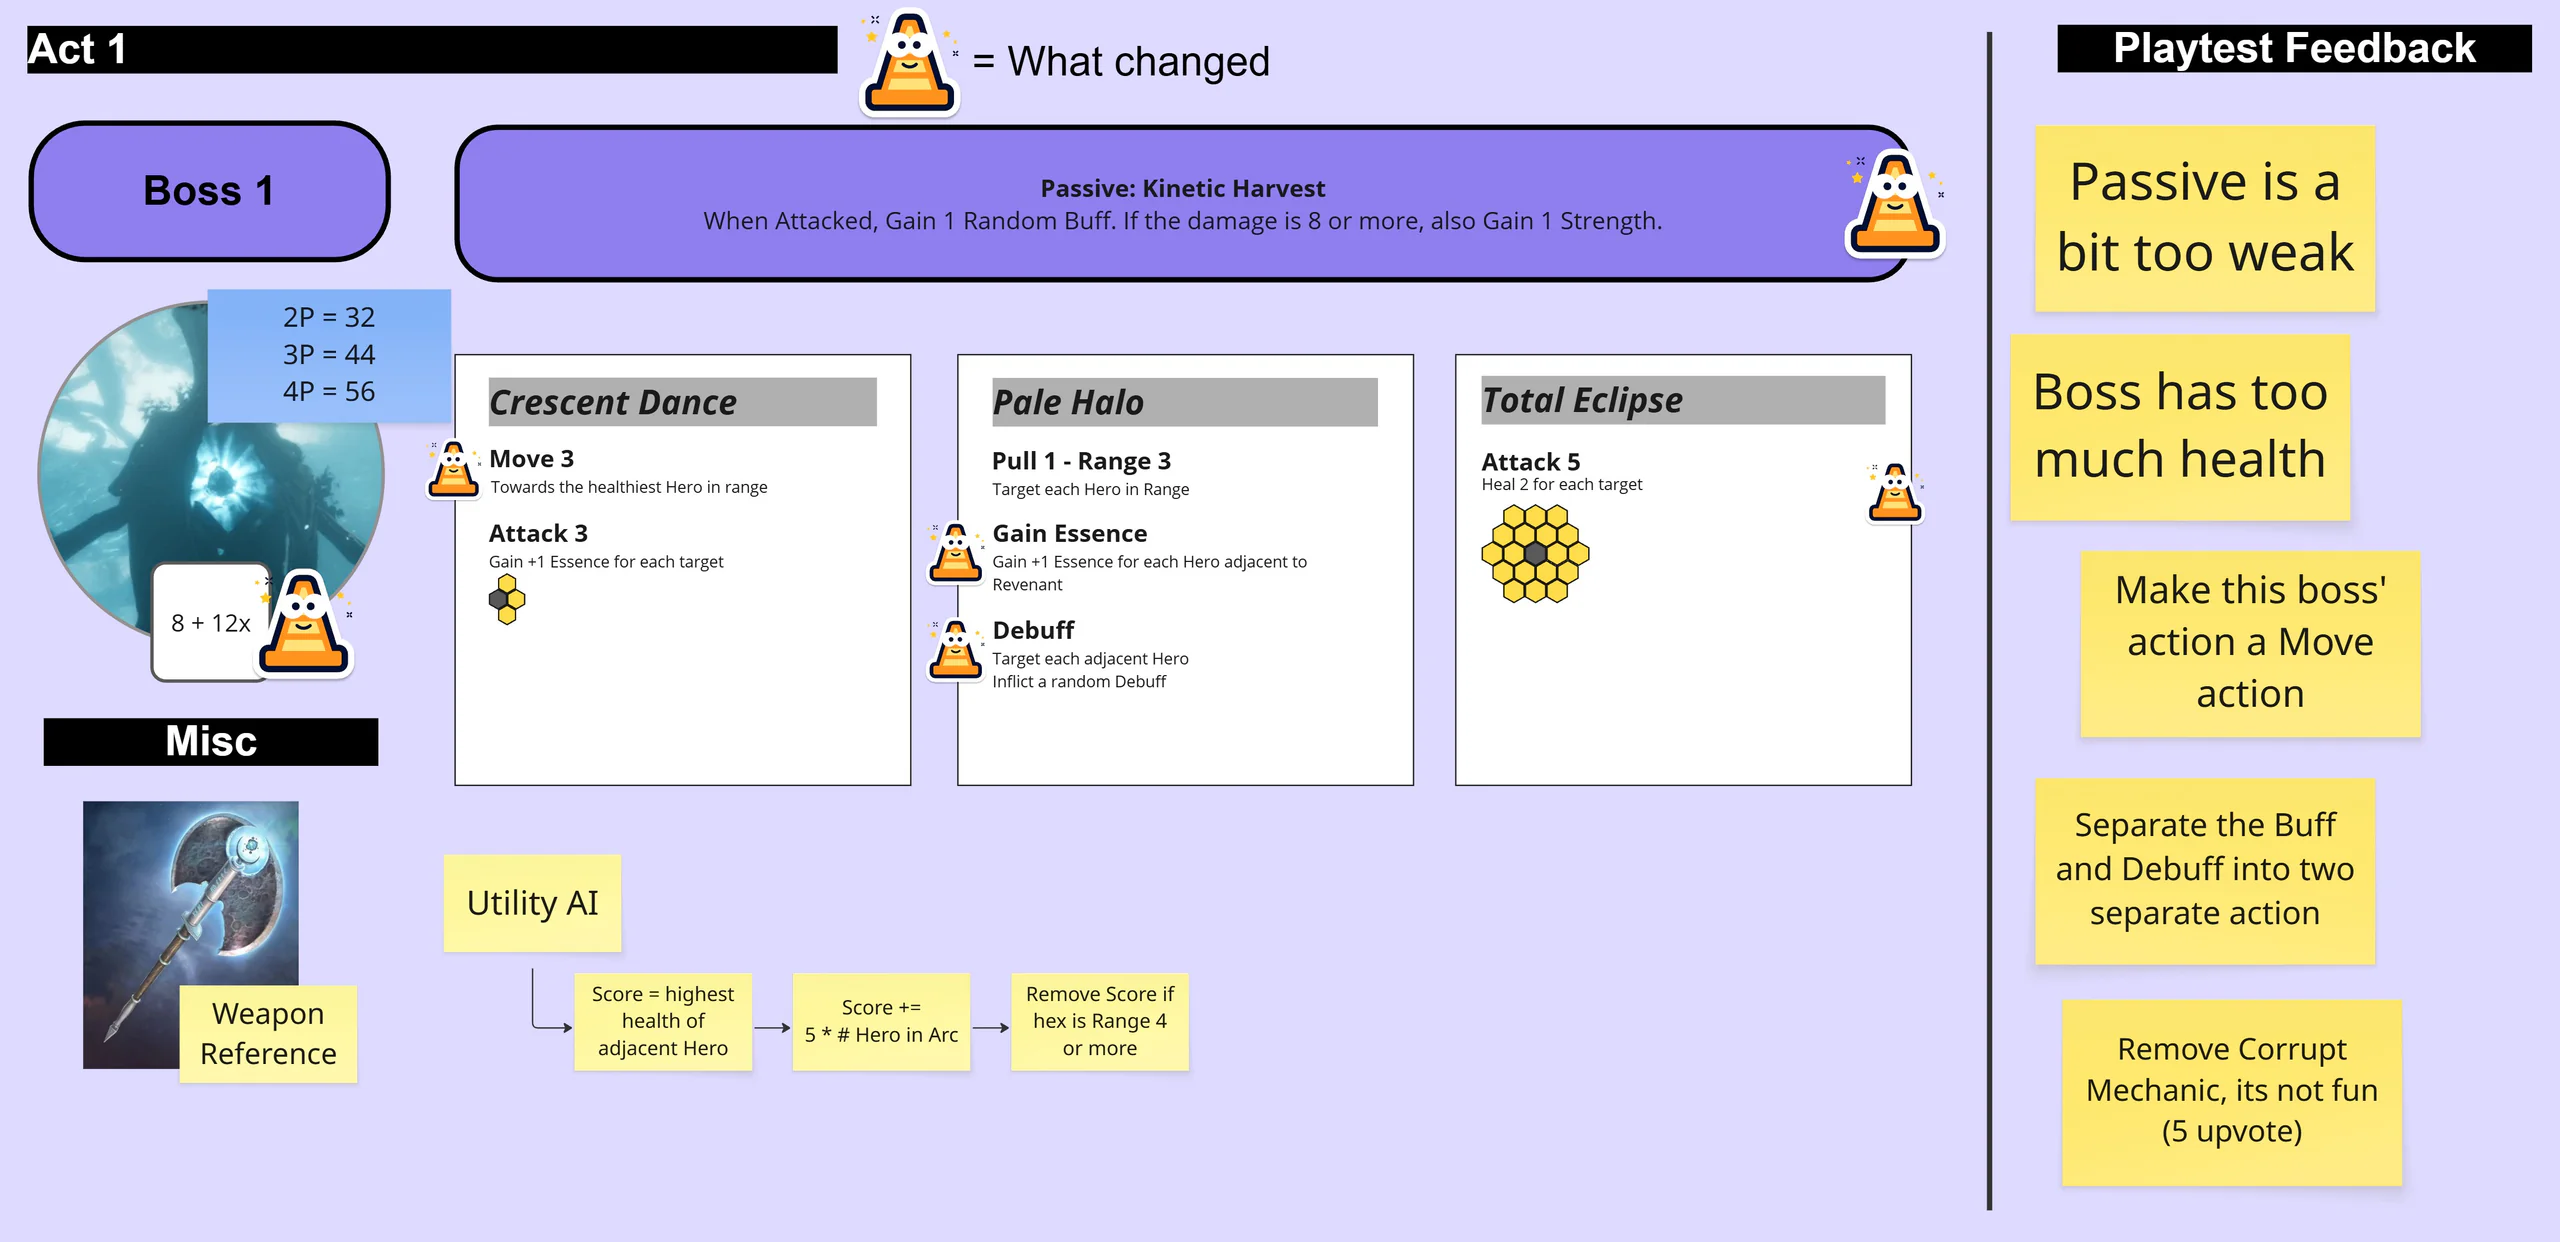Click the 'Passive is a bit too weak' sticky

click(x=2205, y=218)
